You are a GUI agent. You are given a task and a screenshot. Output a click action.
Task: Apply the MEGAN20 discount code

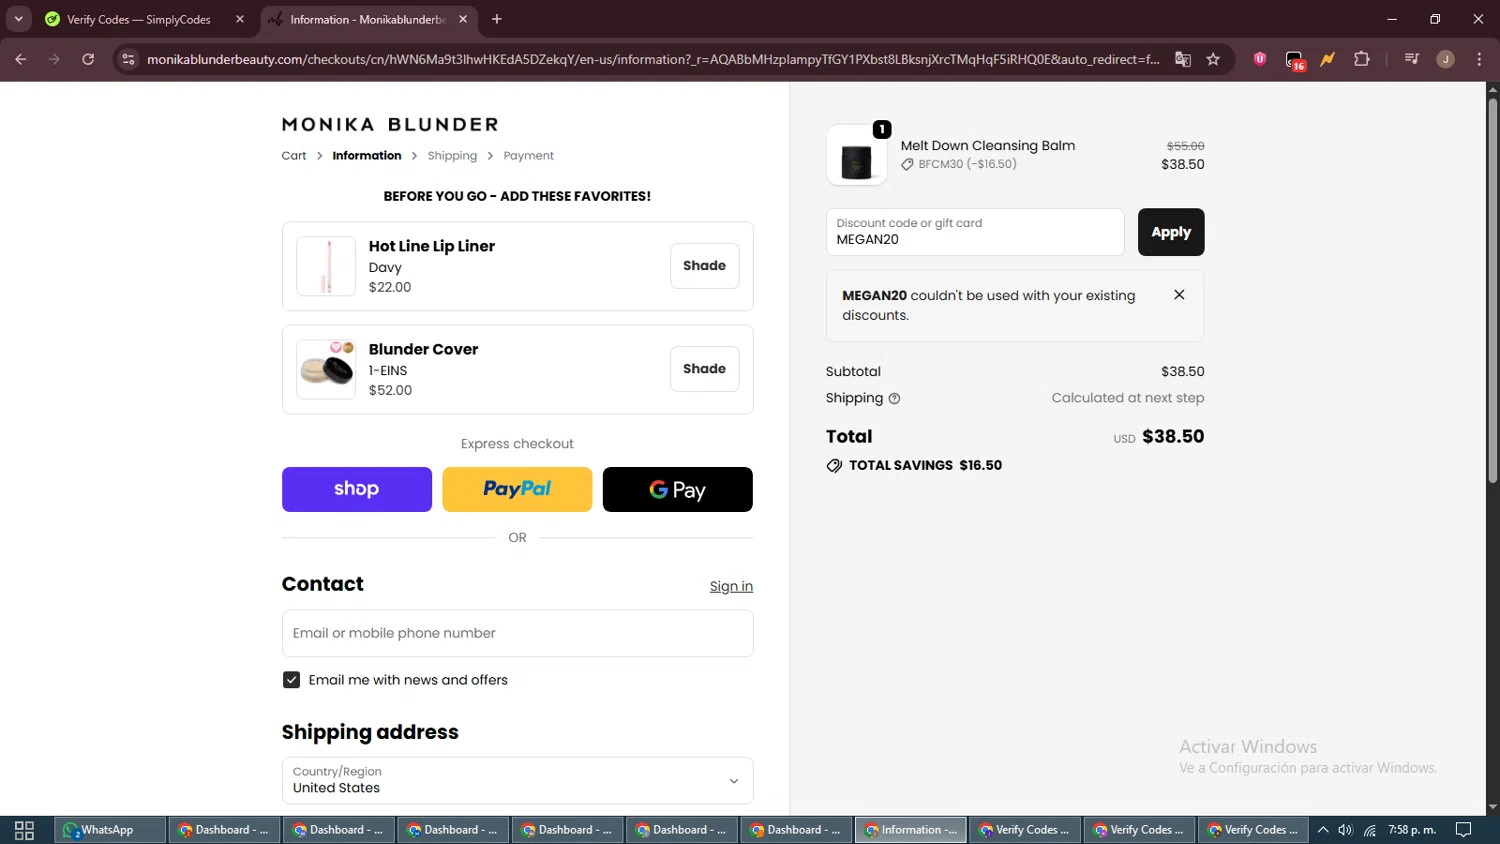tap(1171, 232)
